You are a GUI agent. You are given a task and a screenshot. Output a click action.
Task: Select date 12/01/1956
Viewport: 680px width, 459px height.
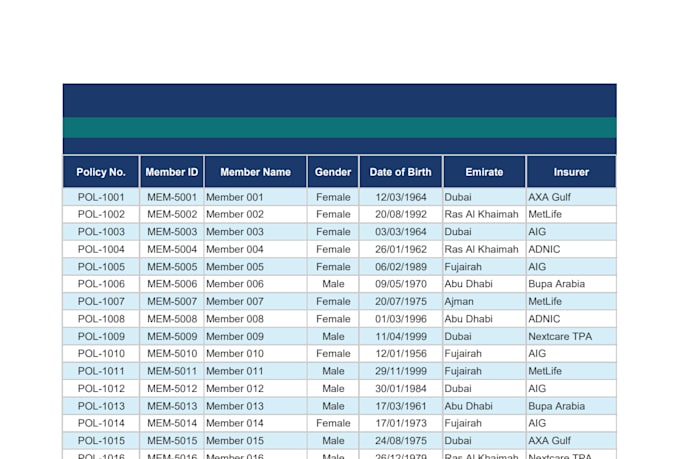point(401,354)
